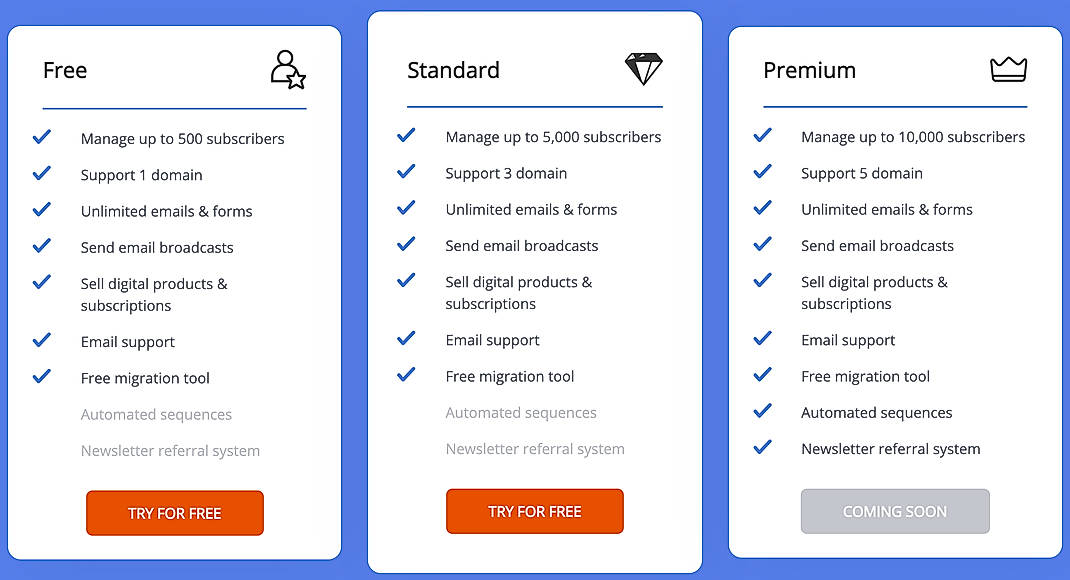
Task: Click the grayed-out 'Automated sequences' in Standard
Action: (521, 412)
